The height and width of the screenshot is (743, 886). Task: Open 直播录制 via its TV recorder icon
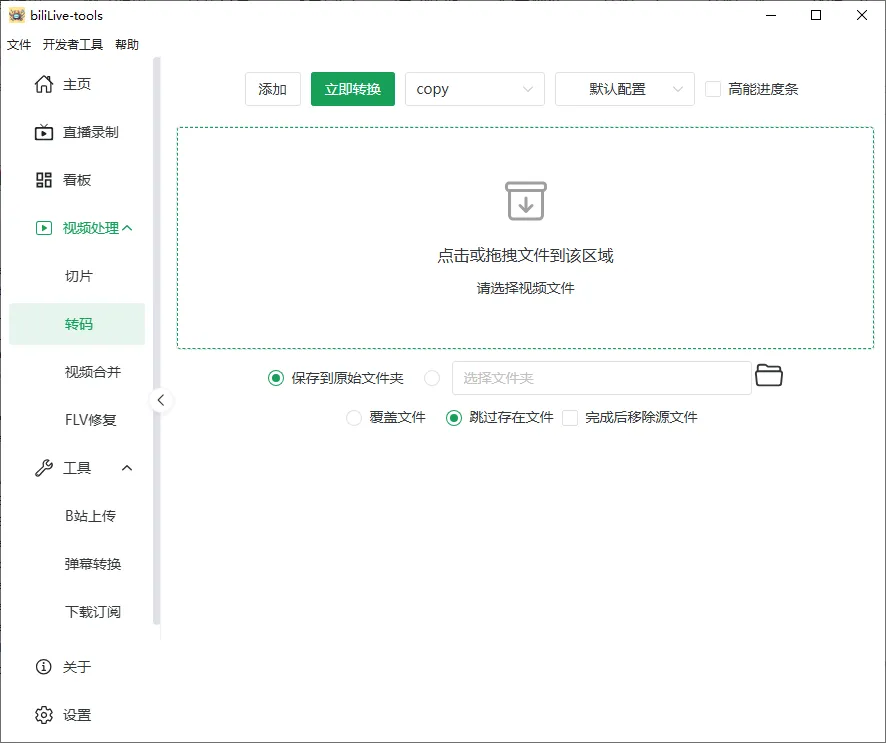[44, 132]
